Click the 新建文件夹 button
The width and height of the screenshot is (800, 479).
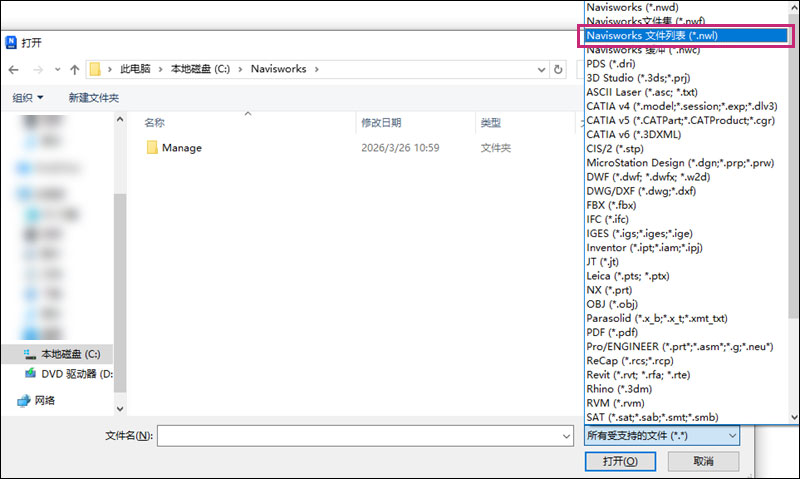tap(94, 97)
